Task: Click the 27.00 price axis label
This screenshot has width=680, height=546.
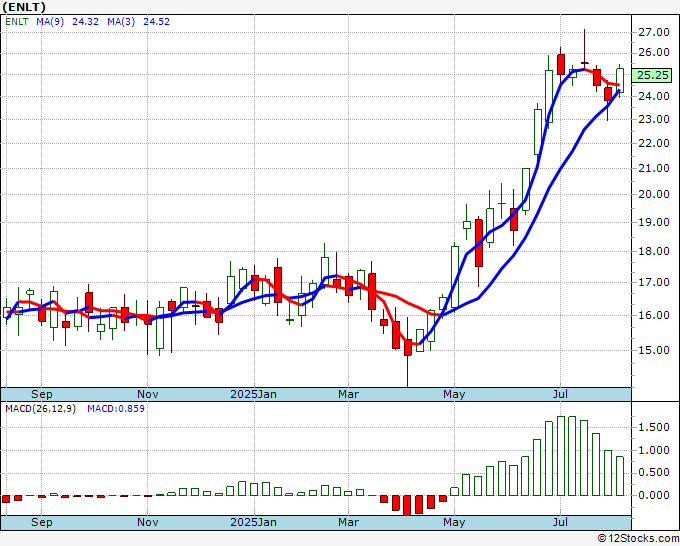Action: click(654, 32)
